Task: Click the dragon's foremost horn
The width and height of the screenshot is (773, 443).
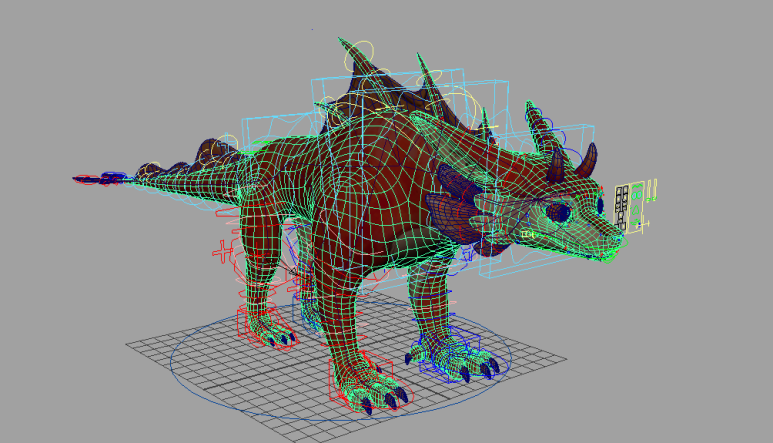Action: [588, 160]
